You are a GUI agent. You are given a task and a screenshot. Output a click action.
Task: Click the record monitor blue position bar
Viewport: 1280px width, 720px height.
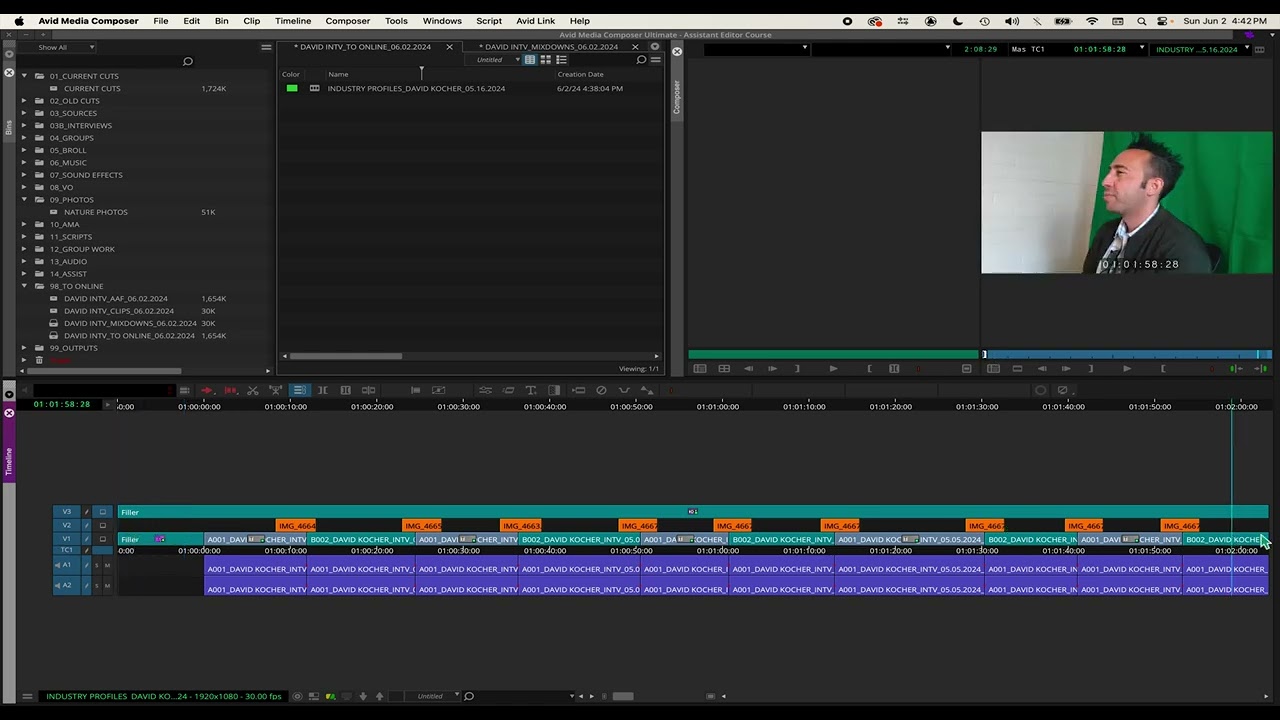pyautogui.click(x=1127, y=354)
